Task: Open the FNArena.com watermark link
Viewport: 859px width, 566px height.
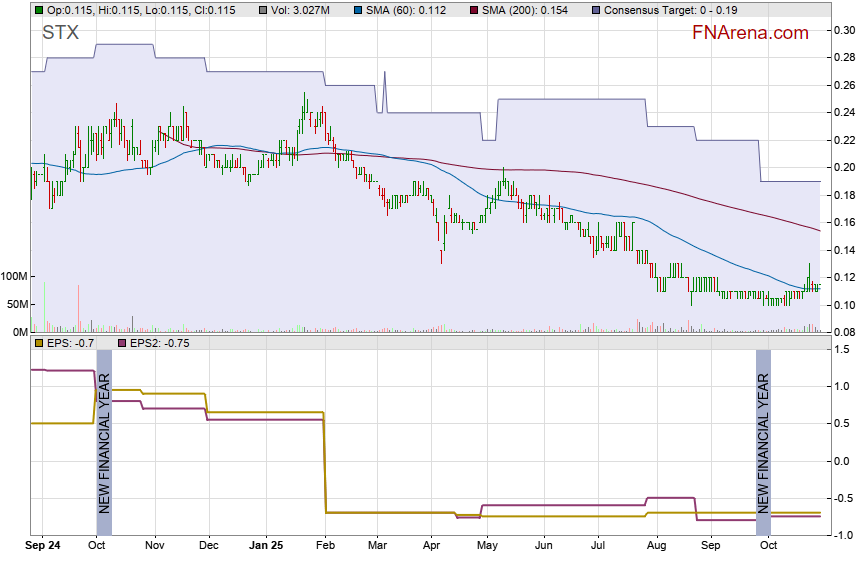Action: pyautogui.click(x=750, y=33)
